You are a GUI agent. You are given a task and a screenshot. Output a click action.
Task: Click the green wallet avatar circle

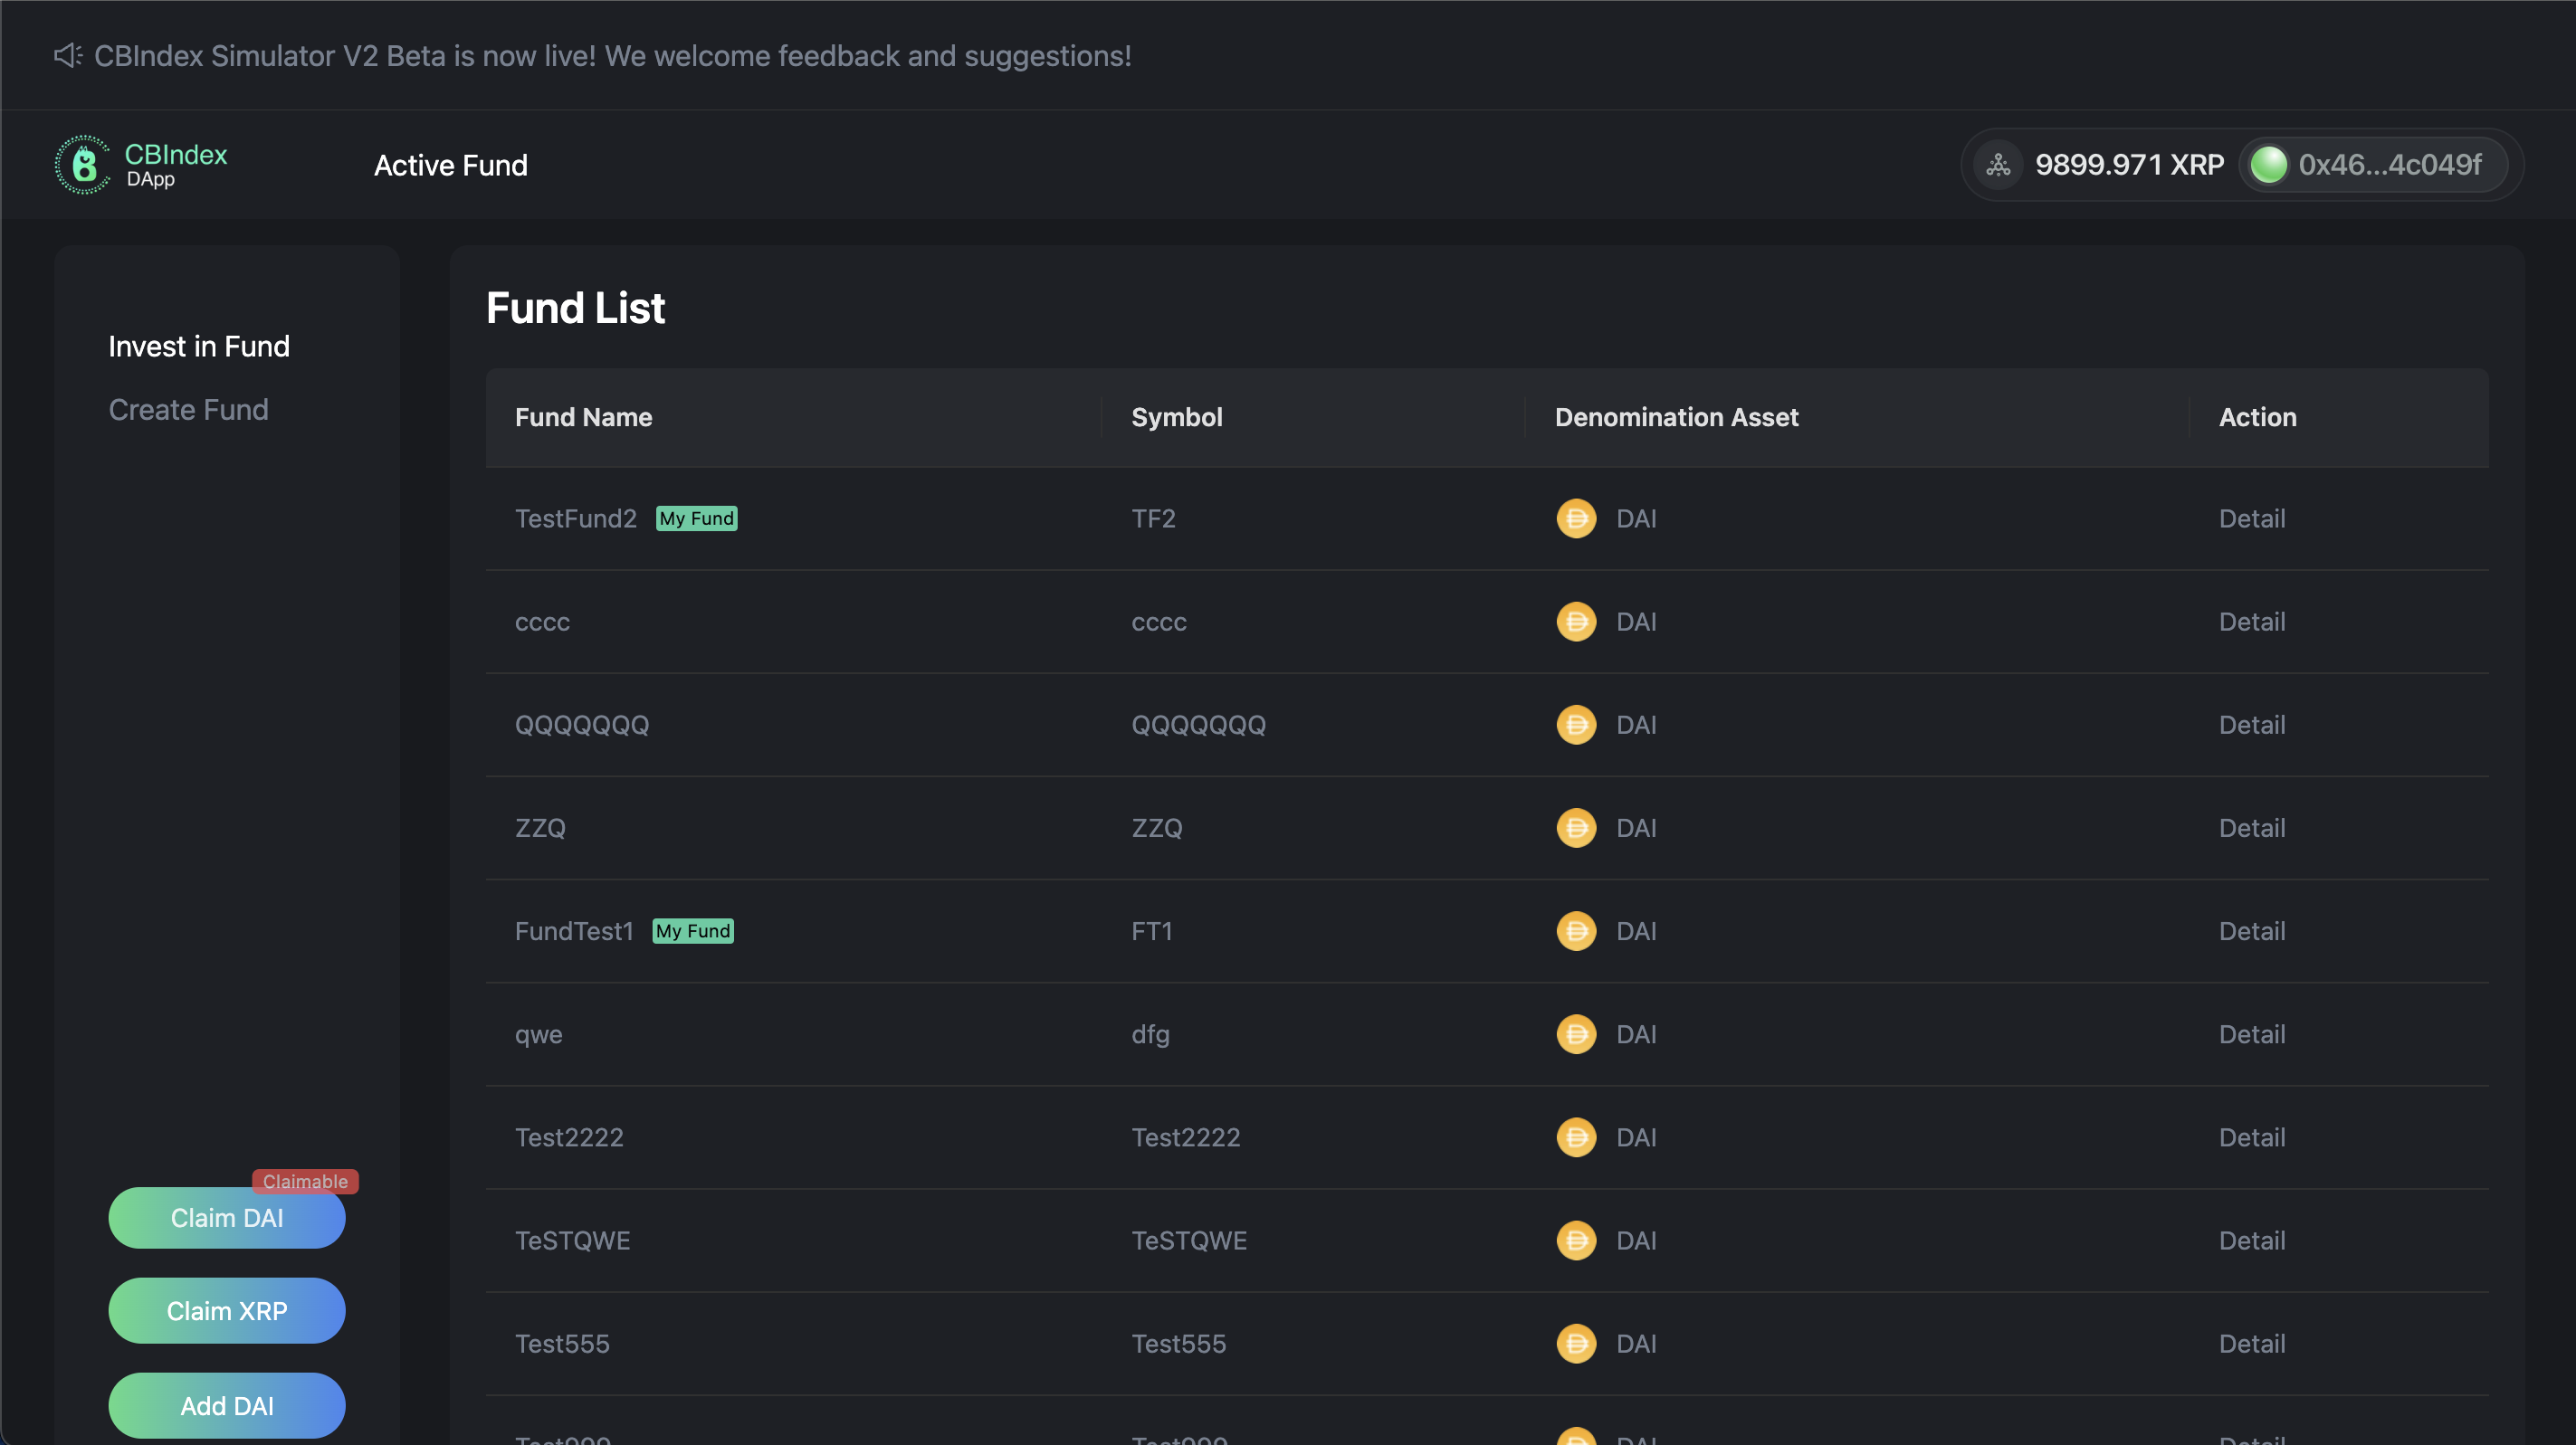(2267, 165)
